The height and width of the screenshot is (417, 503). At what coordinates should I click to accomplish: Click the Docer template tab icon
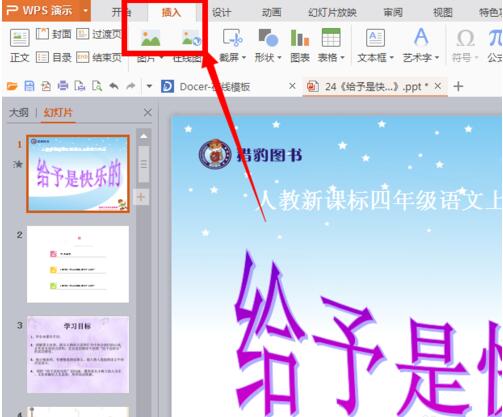point(167,87)
